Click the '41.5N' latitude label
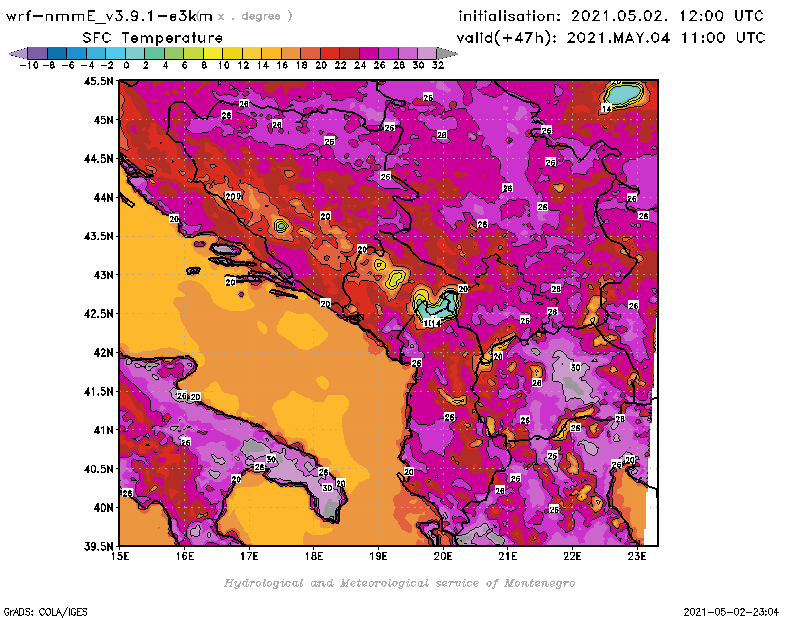Image resolution: width=800 pixels, height=618 pixels. [x=98, y=391]
